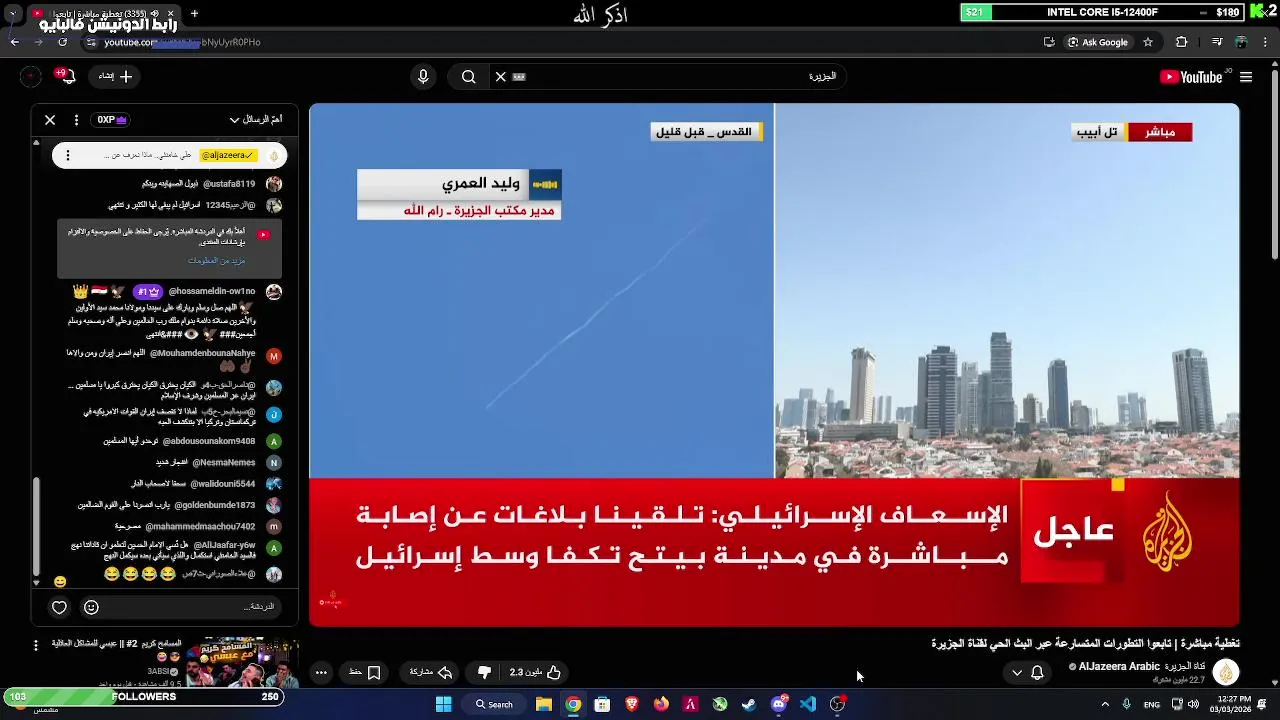Click the 0XP crown badge in chat
This screenshot has width=1280, height=720.
[111, 120]
